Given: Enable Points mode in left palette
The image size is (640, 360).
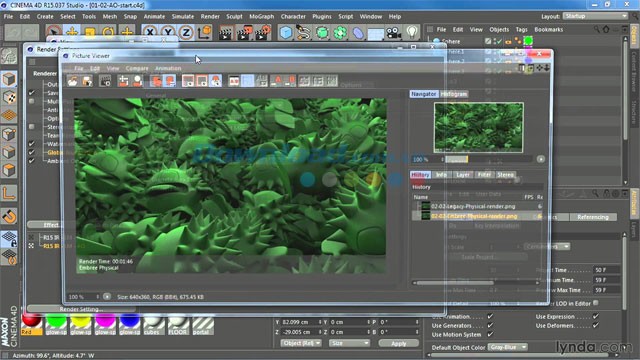Looking at the screenshot, I should [x=9, y=134].
